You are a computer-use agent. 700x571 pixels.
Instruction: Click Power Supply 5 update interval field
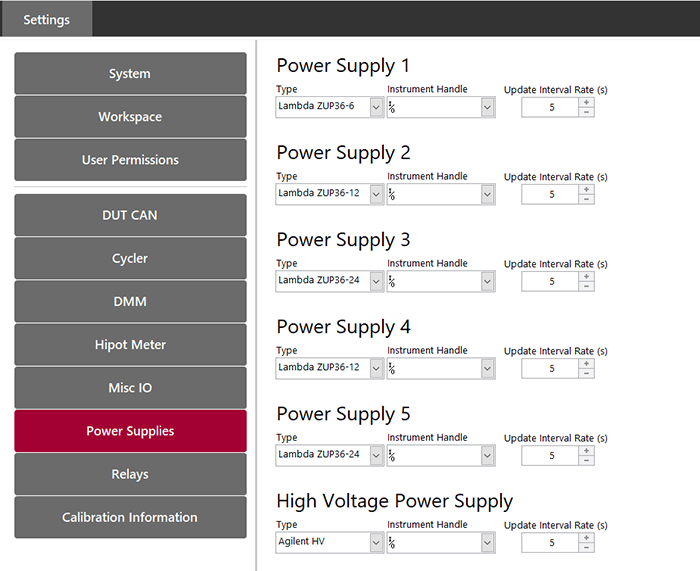tap(550, 455)
